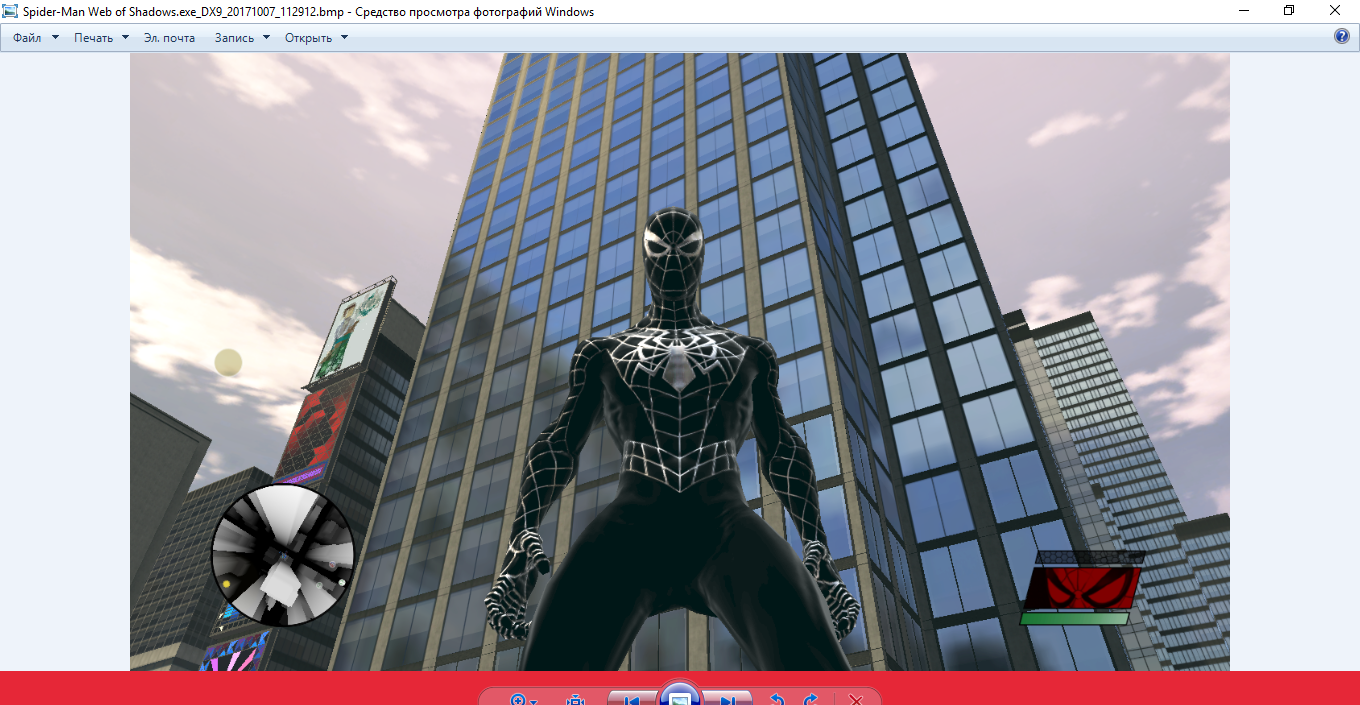Restore down the photo viewer window
Screen dimensions: 1360x705
point(1289,11)
